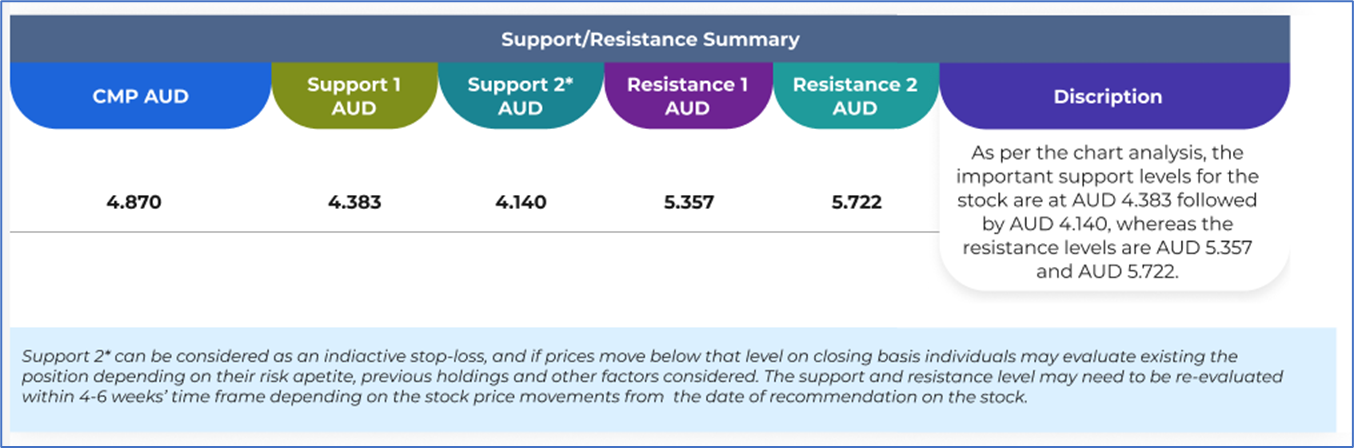Select the Support 2* AUD header
Viewport: 1354px width, 448px height.
point(520,96)
